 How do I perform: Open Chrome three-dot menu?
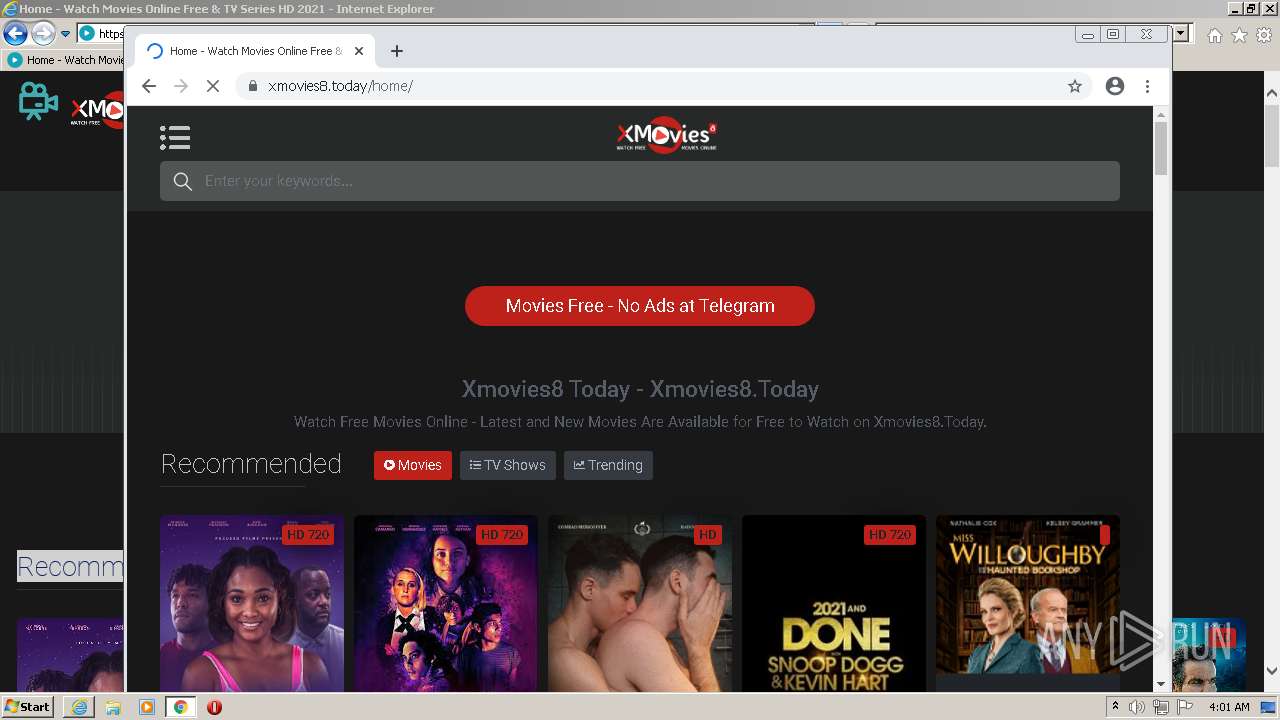click(x=1148, y=86)
